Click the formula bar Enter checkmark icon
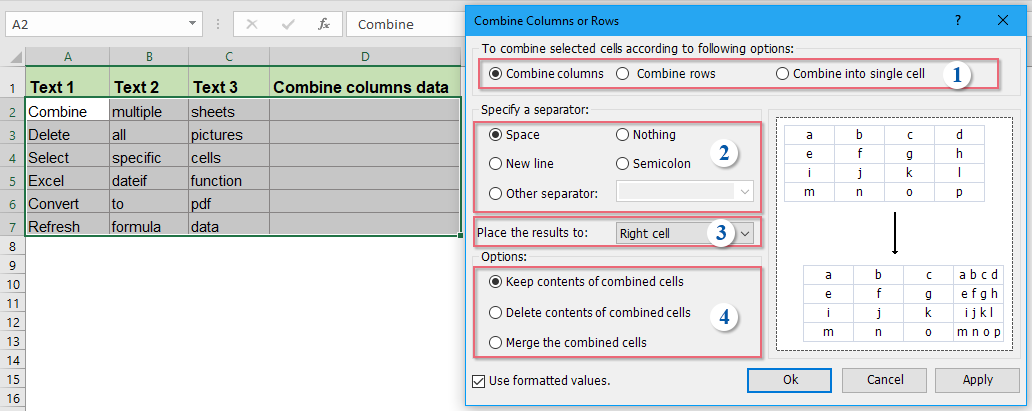Image resolution: width=1032 pixels, height=411 pixels. click(288, 24)
